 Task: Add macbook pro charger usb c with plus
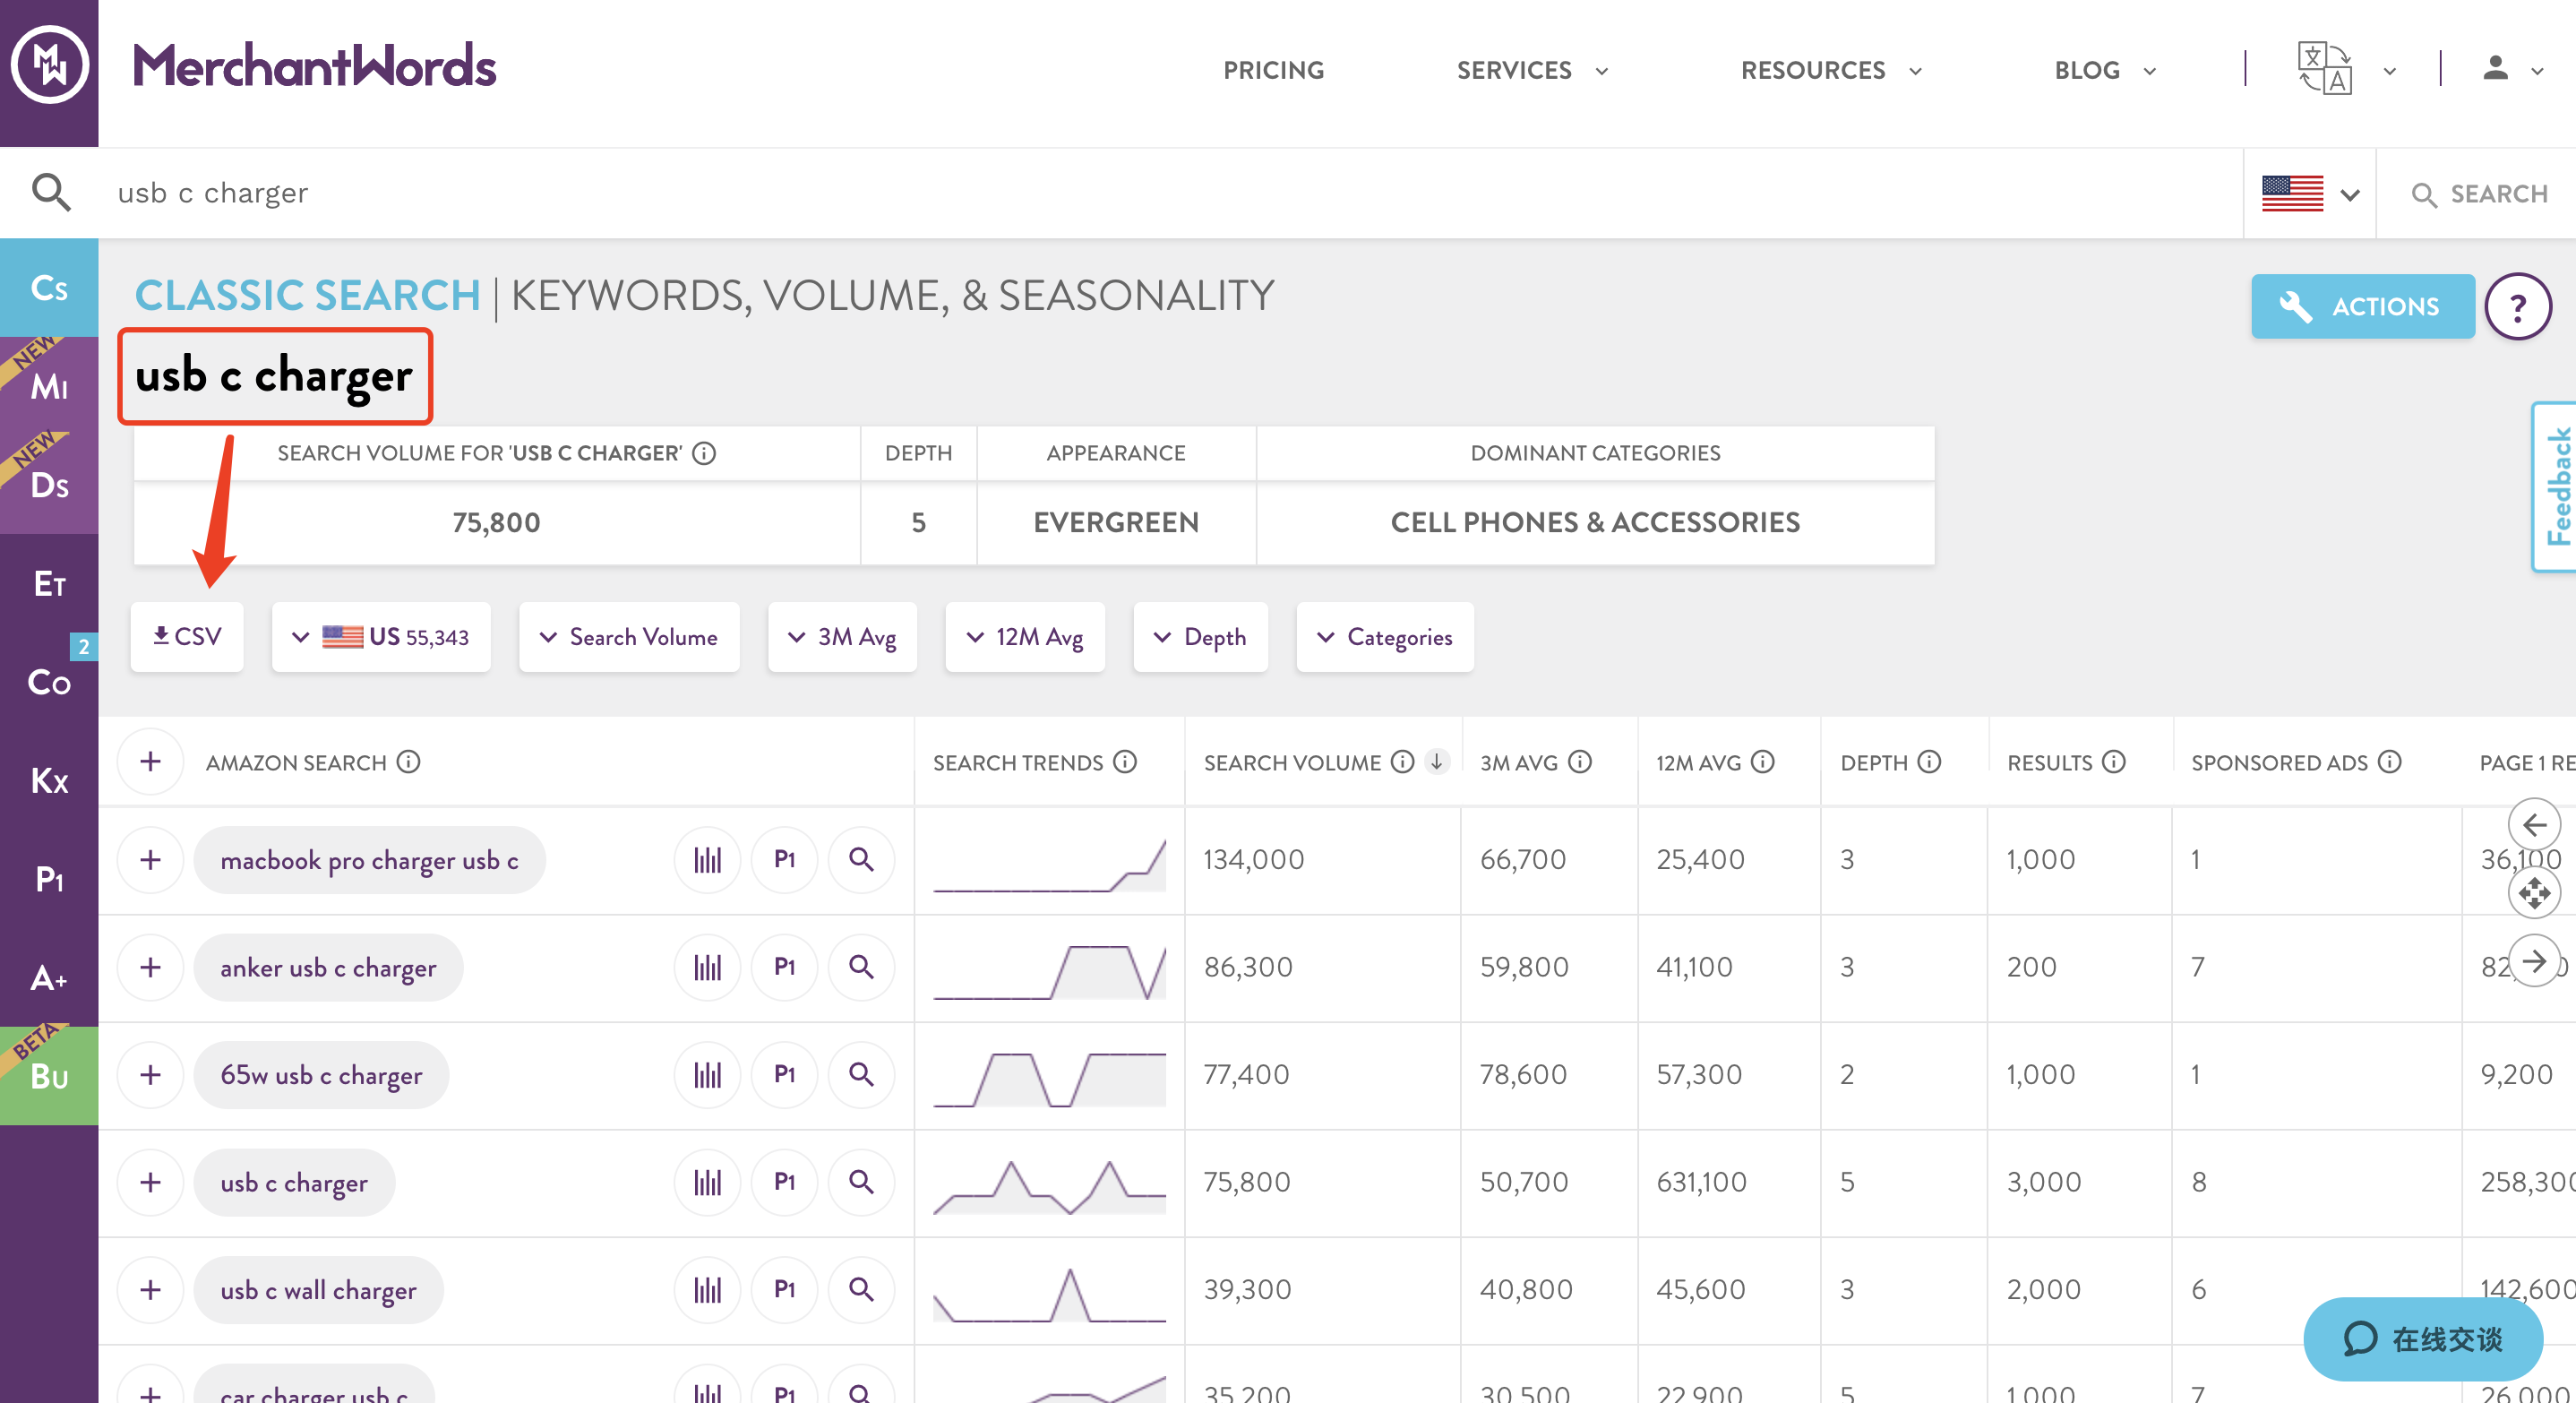coord(150,859)
